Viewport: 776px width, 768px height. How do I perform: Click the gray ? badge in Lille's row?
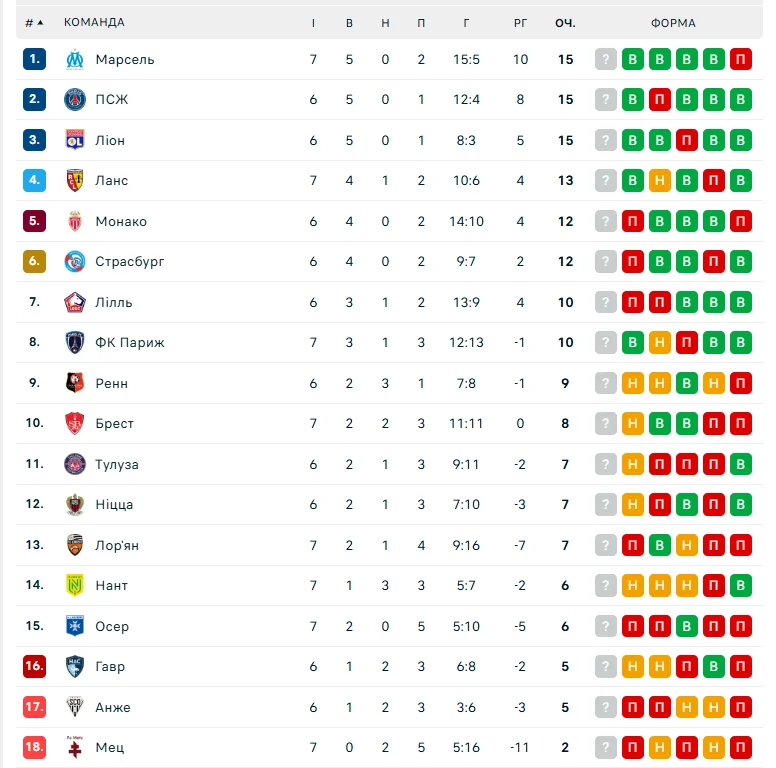click(605, 302)
